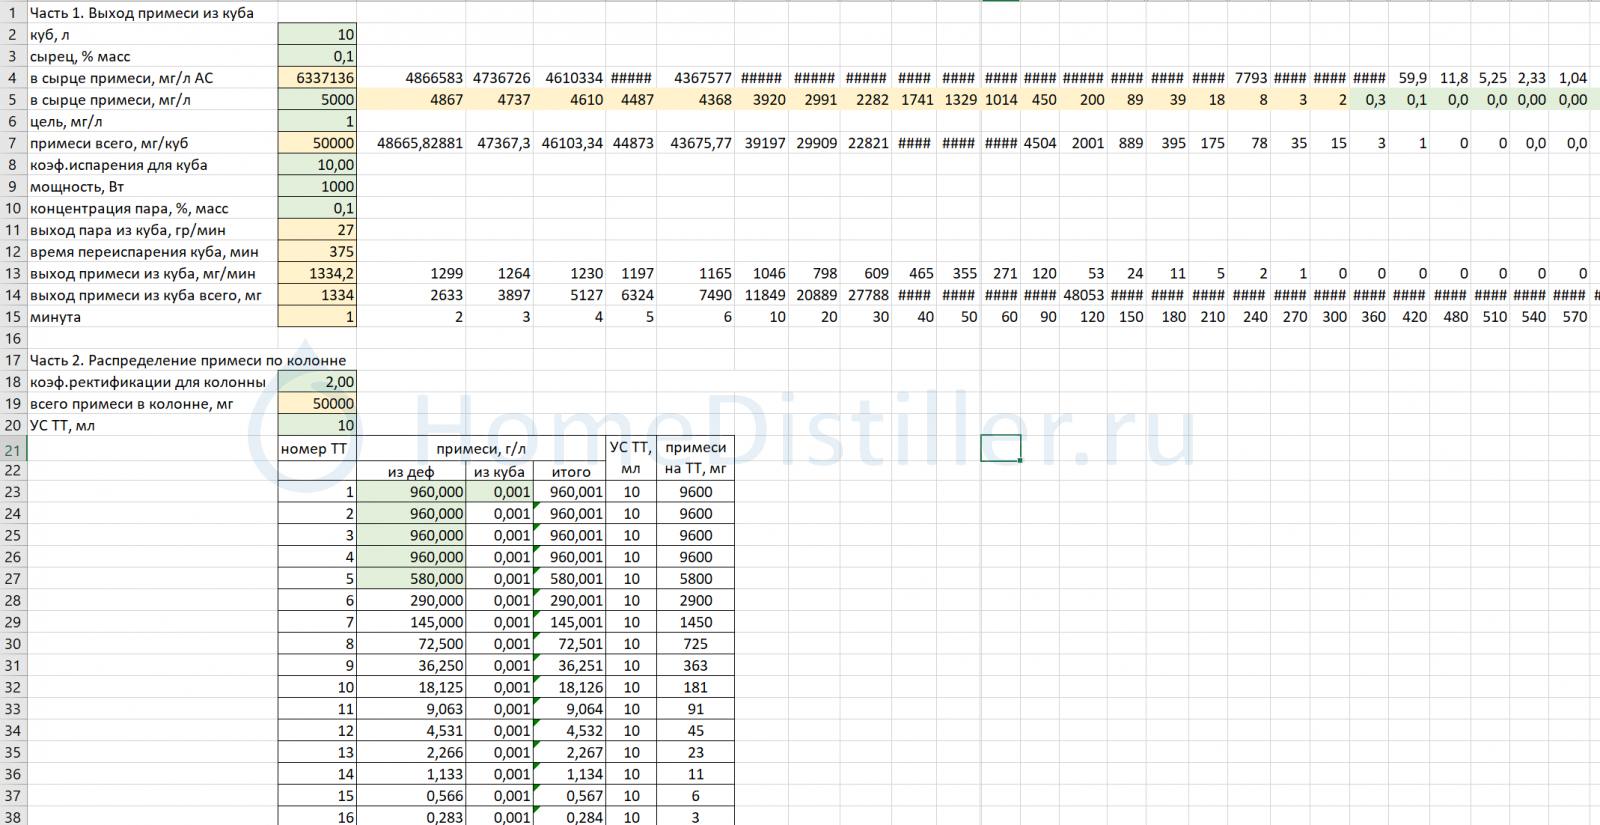Select the 59,9 cell in row 4
1600x825 pixels.
pos(1412,78)
